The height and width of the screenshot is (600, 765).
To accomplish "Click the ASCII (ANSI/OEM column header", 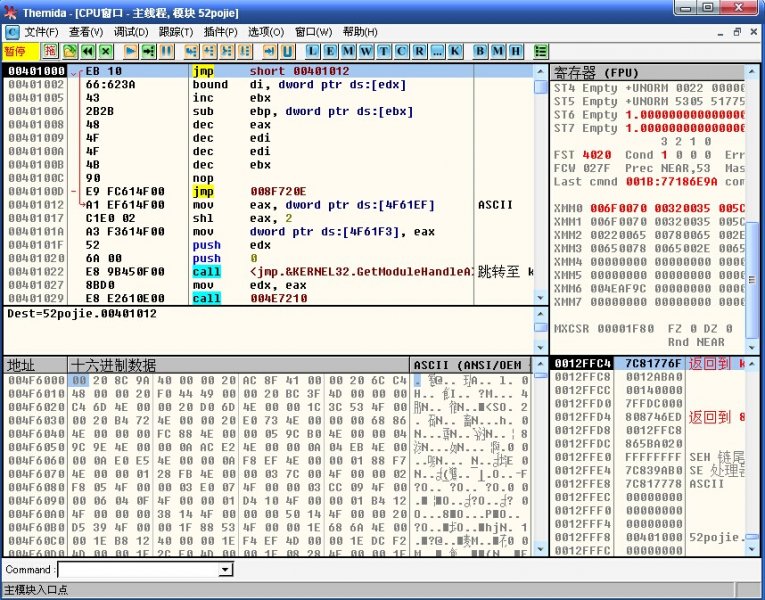I will (471, 365).
